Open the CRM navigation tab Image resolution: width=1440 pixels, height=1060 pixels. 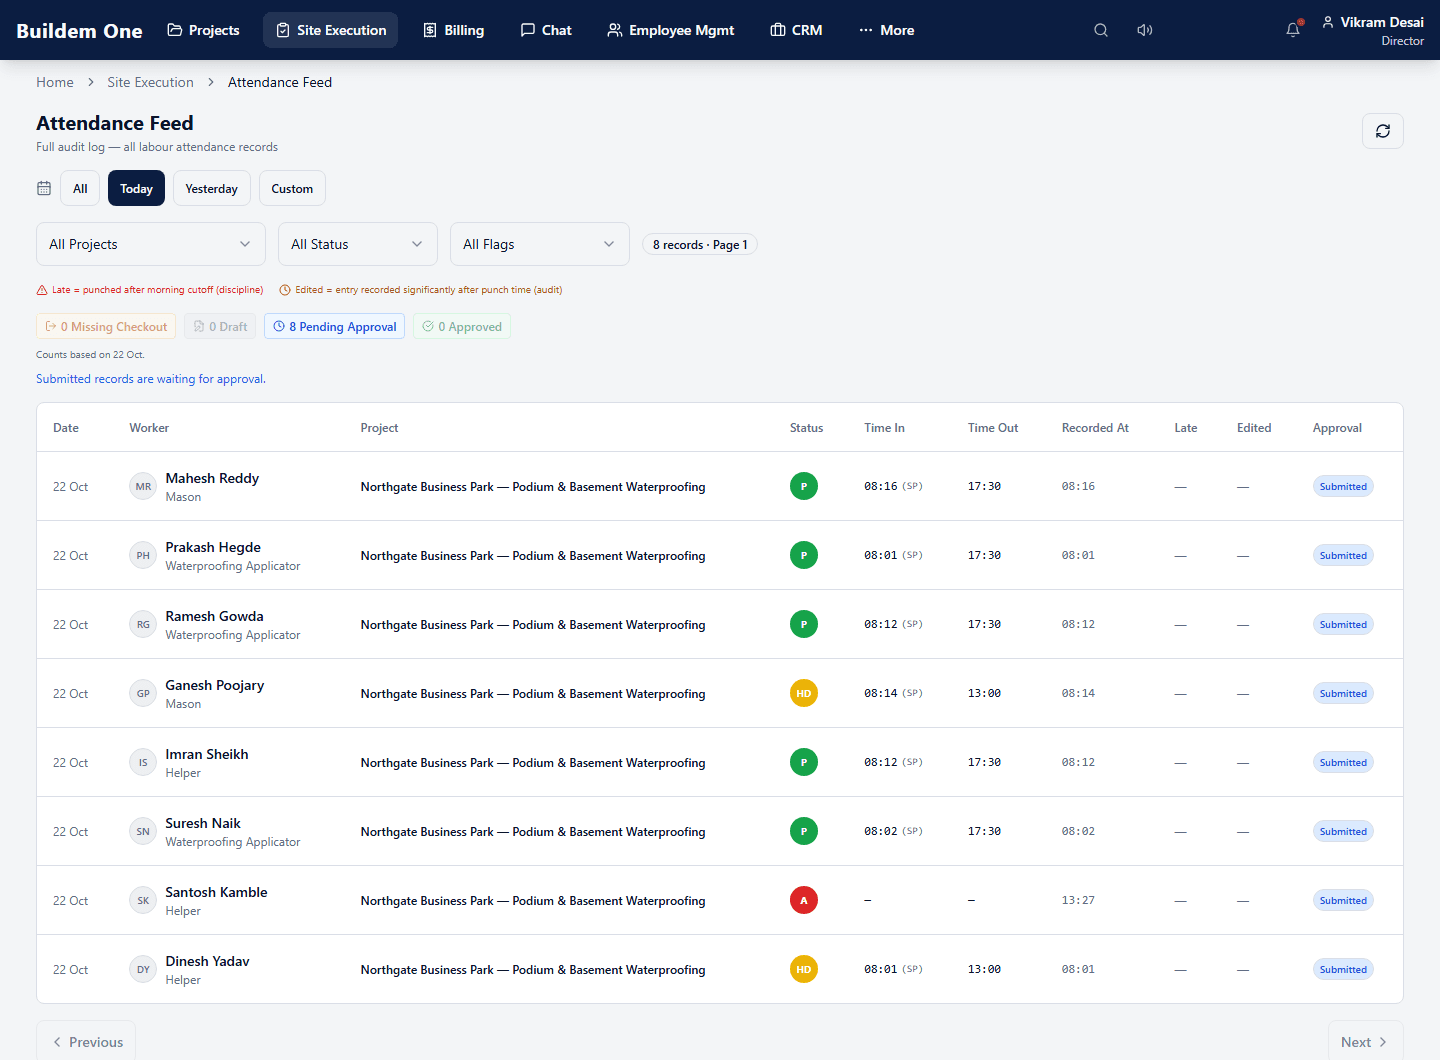point(796,30)
